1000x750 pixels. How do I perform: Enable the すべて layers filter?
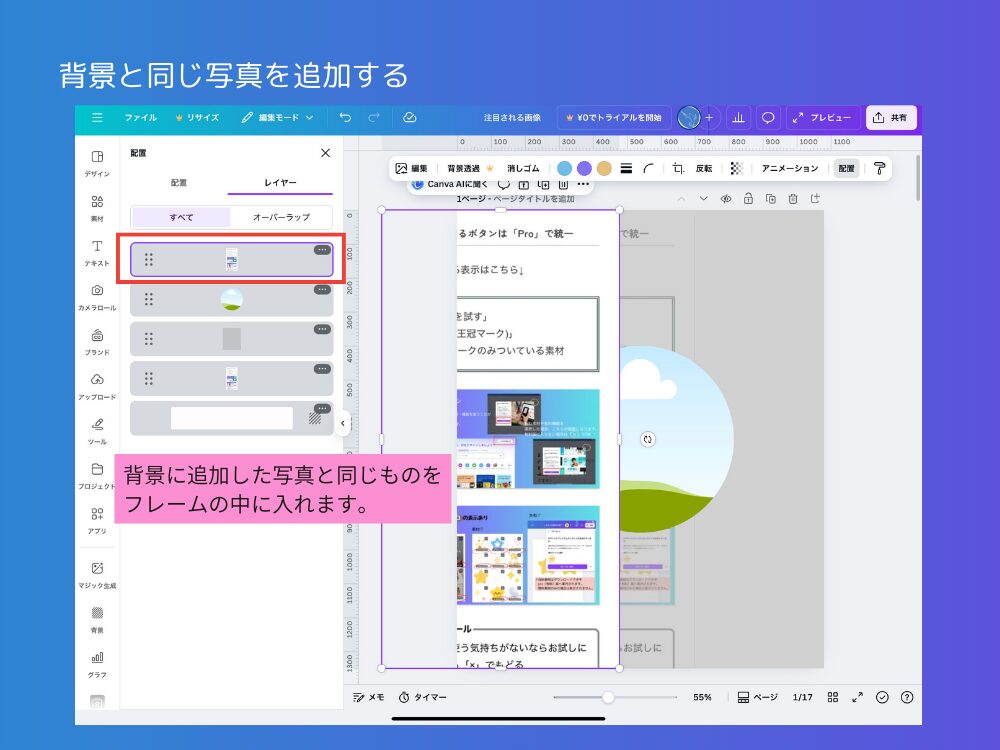point(183,216)
